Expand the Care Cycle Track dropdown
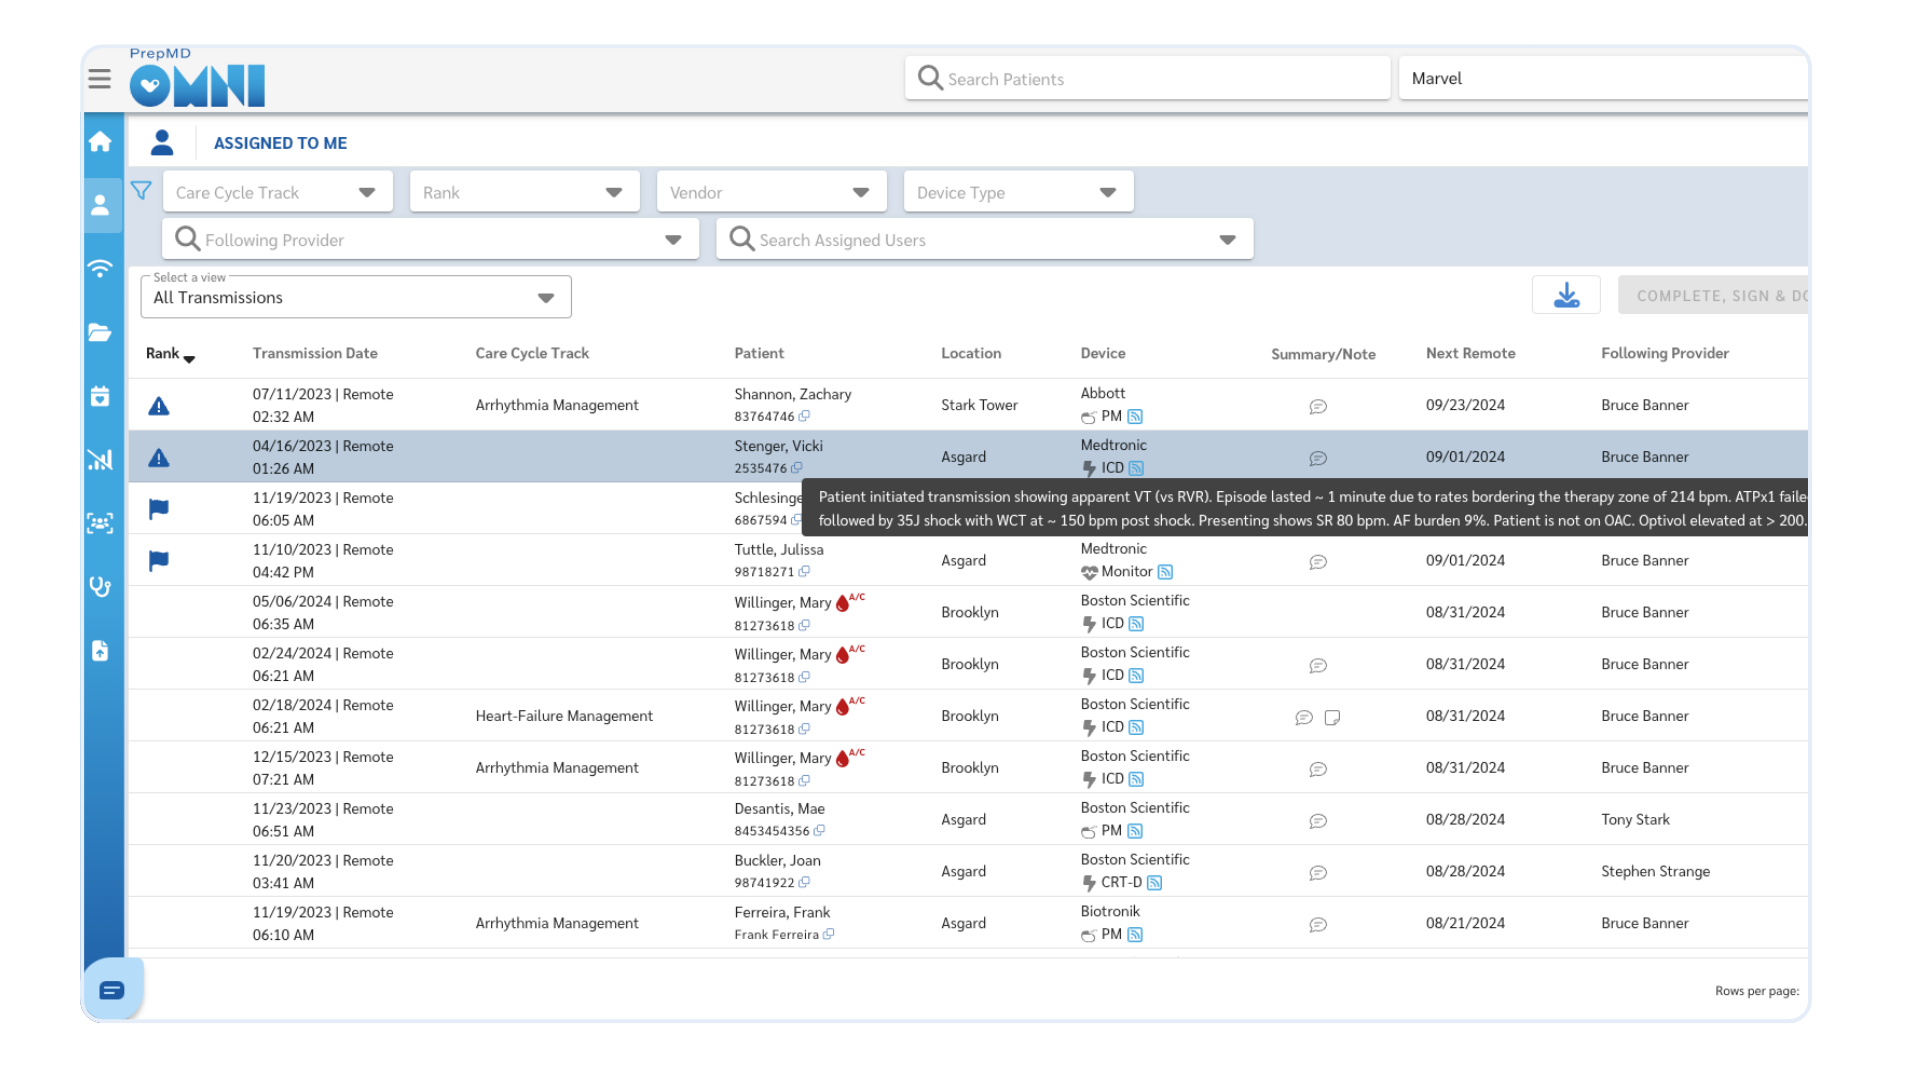 (x=277, y=192)
